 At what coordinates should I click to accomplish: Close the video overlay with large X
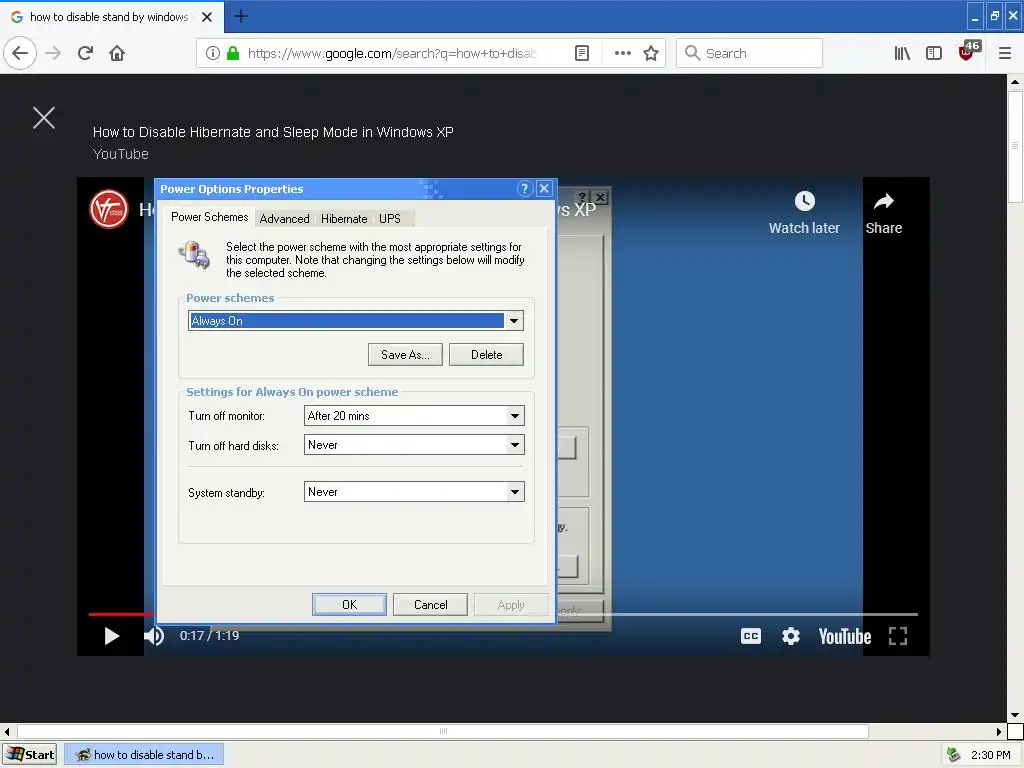(x=44, y=118)
